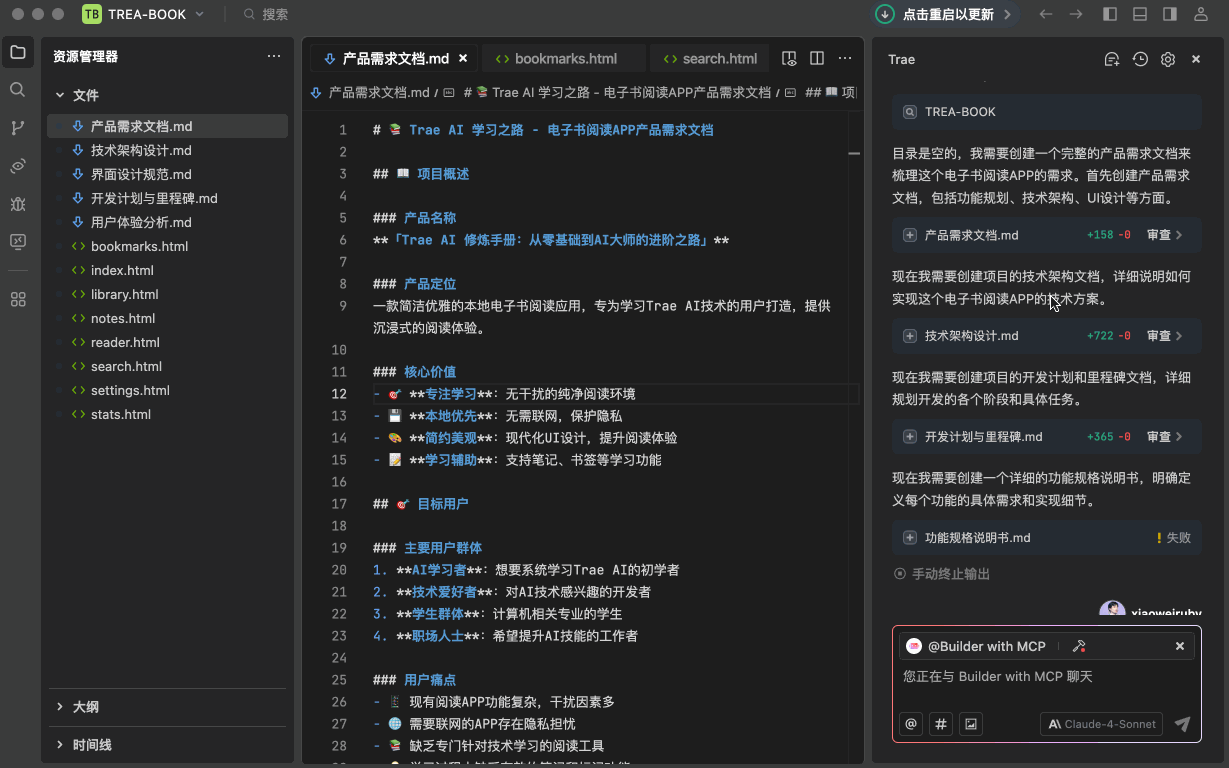Open library.html in the file tree
This screenshot has width=1229, height=768.
pos(167,294)
